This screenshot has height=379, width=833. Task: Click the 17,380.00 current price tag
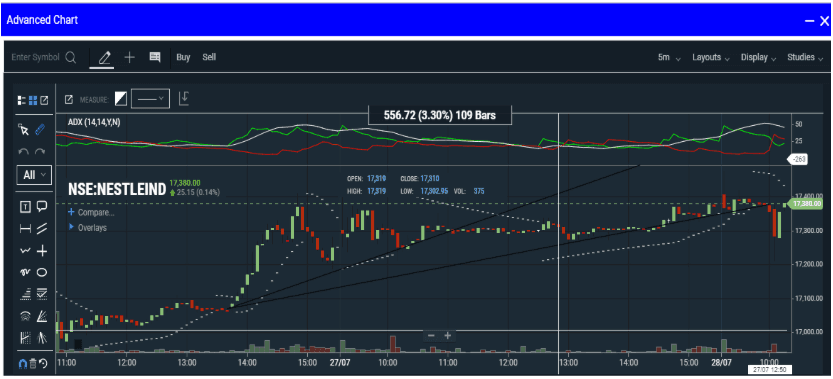point(806,204)
